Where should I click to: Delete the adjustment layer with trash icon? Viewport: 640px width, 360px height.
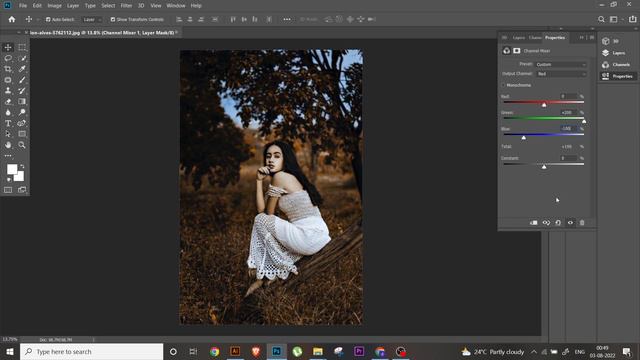pyautogui.click(x=582, y=222)
